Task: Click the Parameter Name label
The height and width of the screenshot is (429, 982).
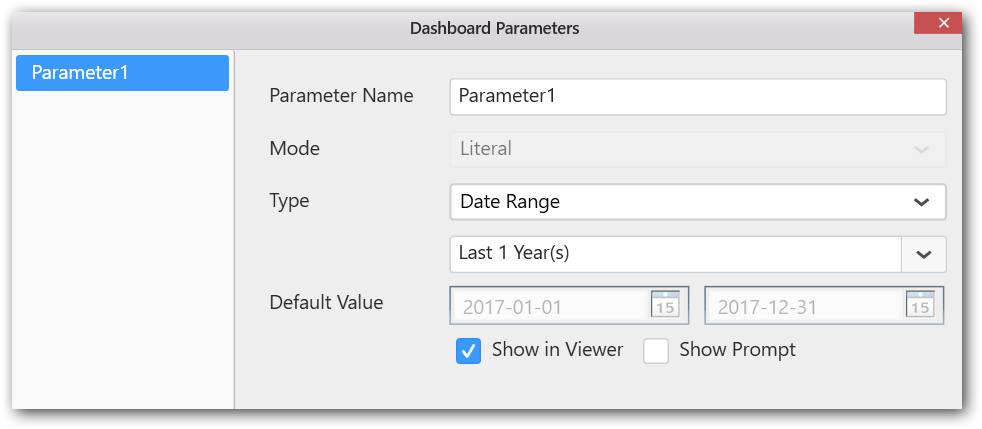Action: [341, 96]
